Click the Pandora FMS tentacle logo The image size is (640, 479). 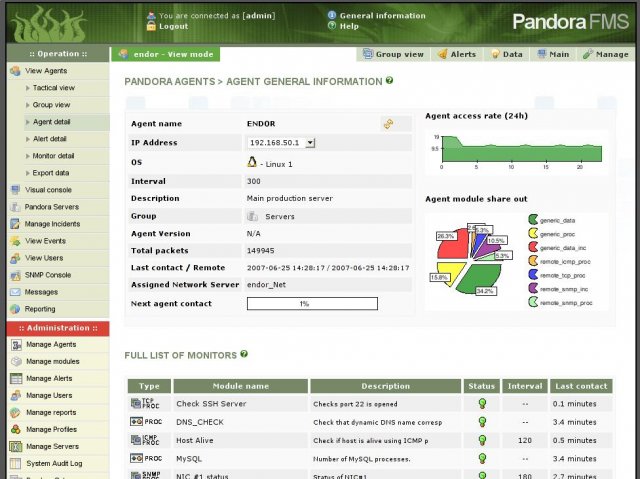tap(49, 24)
